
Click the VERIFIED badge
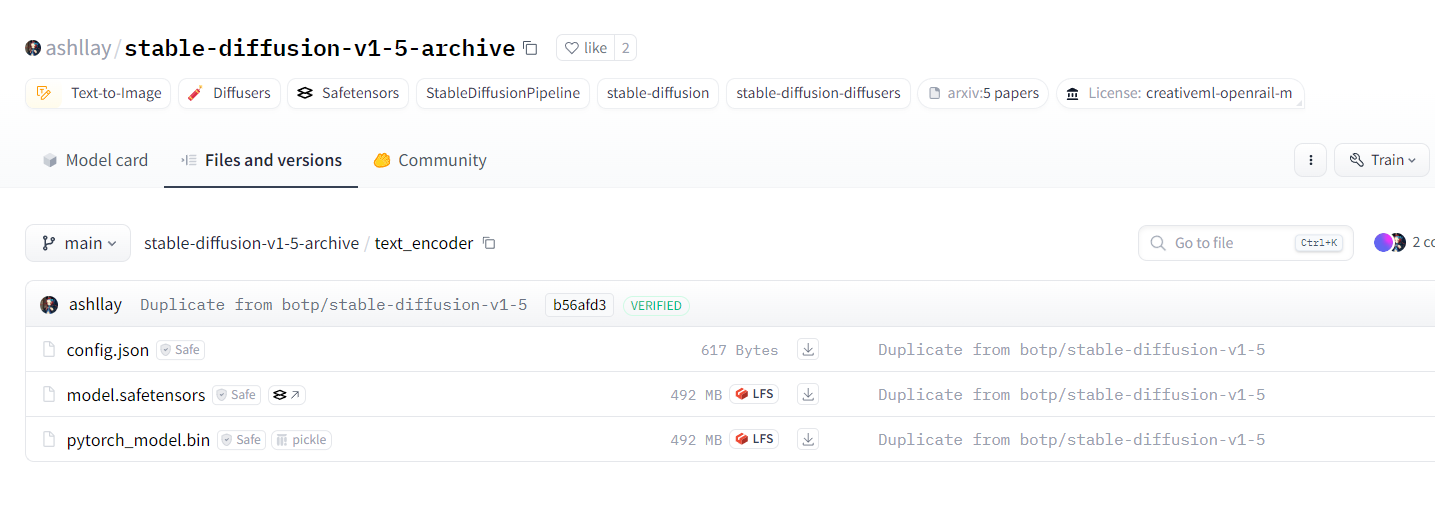(656, 305)
